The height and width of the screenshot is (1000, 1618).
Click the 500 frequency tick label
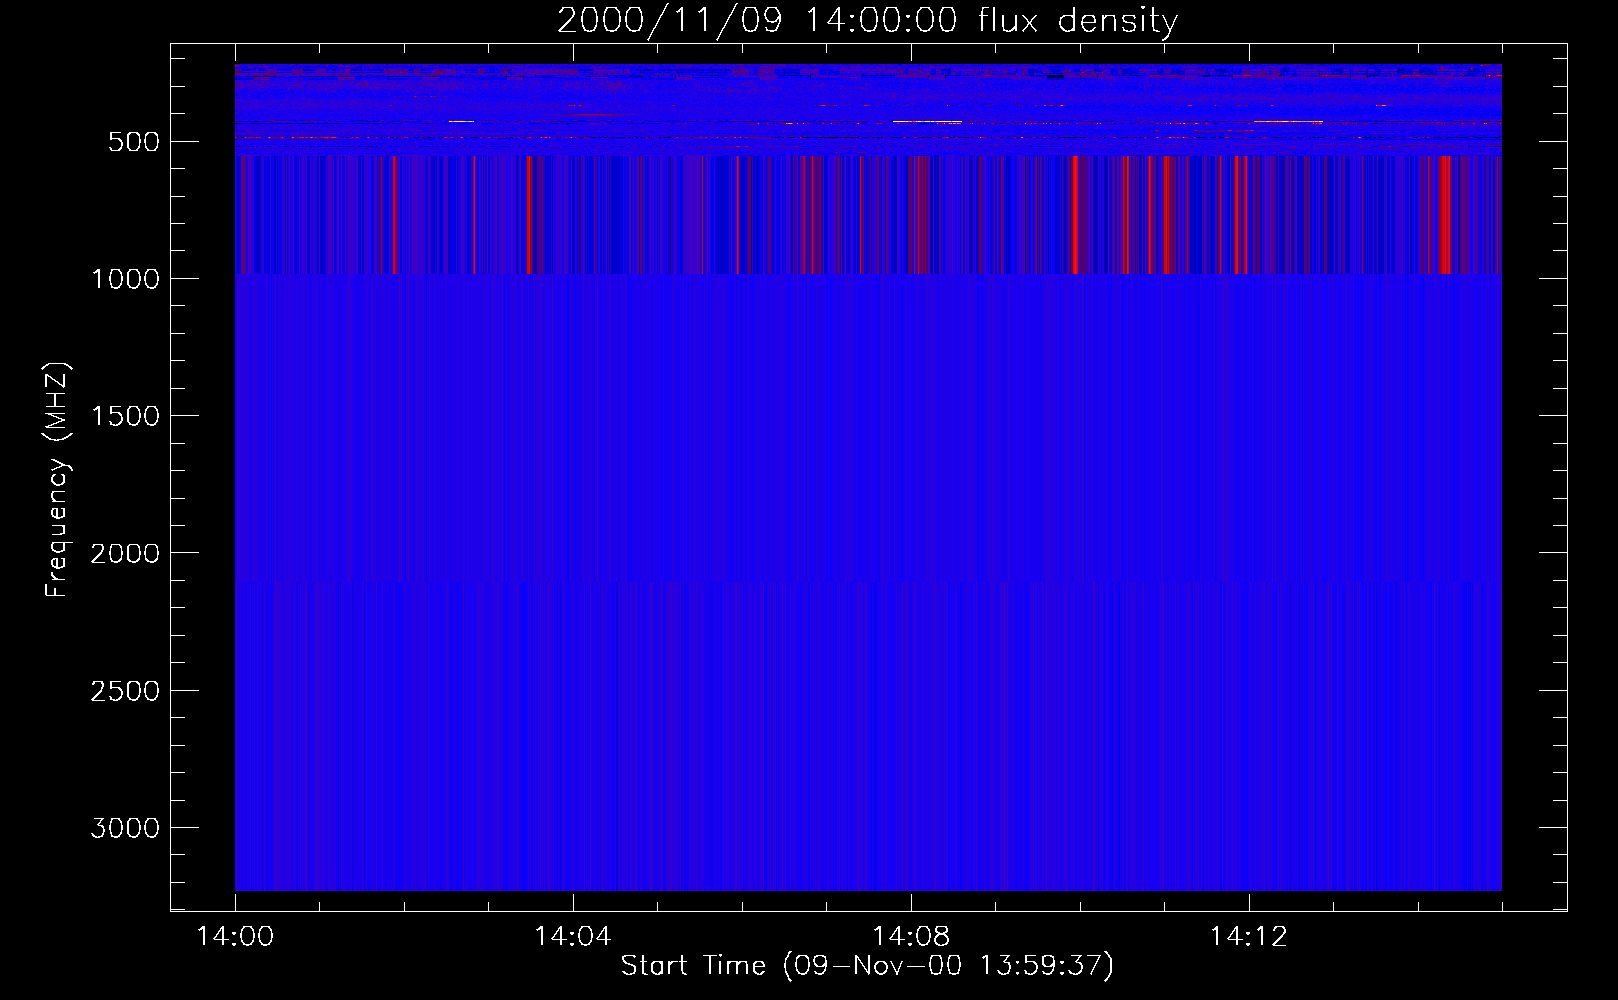(x=134, y=142)
